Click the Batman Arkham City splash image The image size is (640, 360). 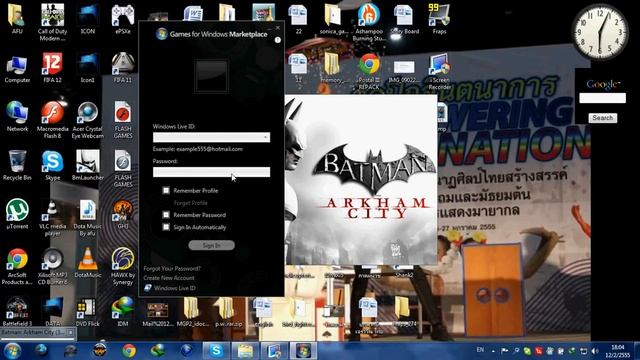click(361, 180)
